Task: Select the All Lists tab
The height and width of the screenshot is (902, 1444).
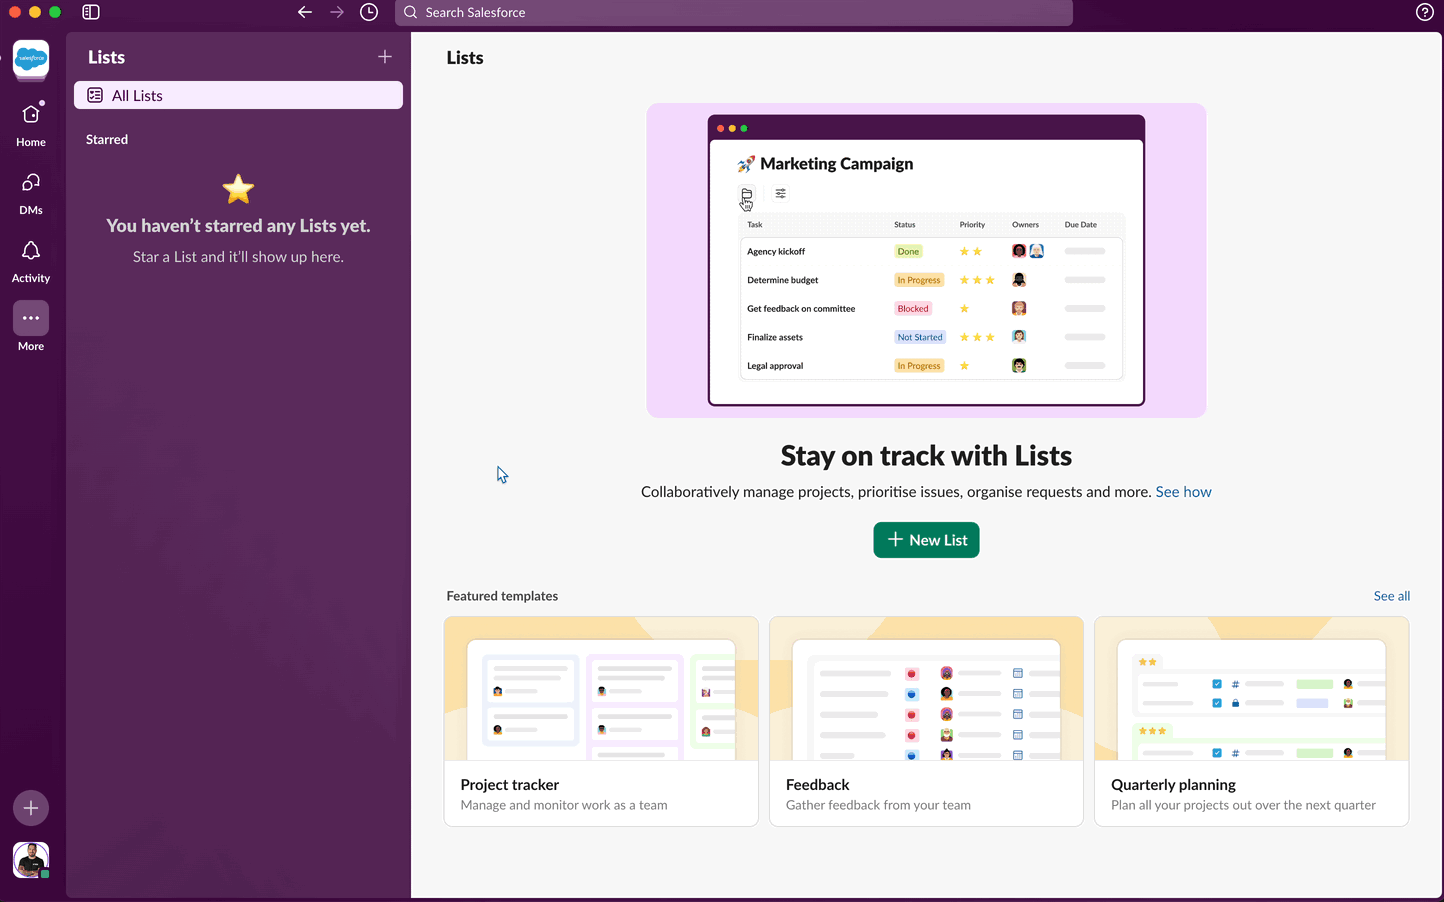Action: click(x=237, y=95)
